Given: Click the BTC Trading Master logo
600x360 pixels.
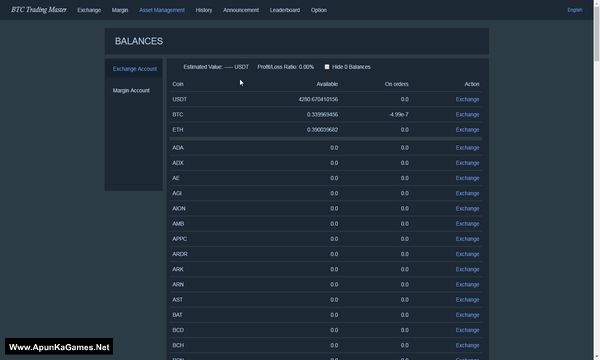Looking at the screenshot, I should [x=39, y=10].
